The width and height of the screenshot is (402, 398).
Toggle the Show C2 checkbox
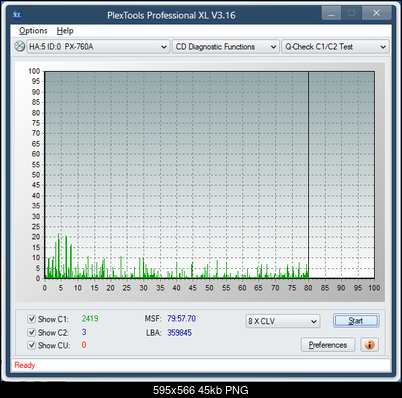tap(31, 332)
